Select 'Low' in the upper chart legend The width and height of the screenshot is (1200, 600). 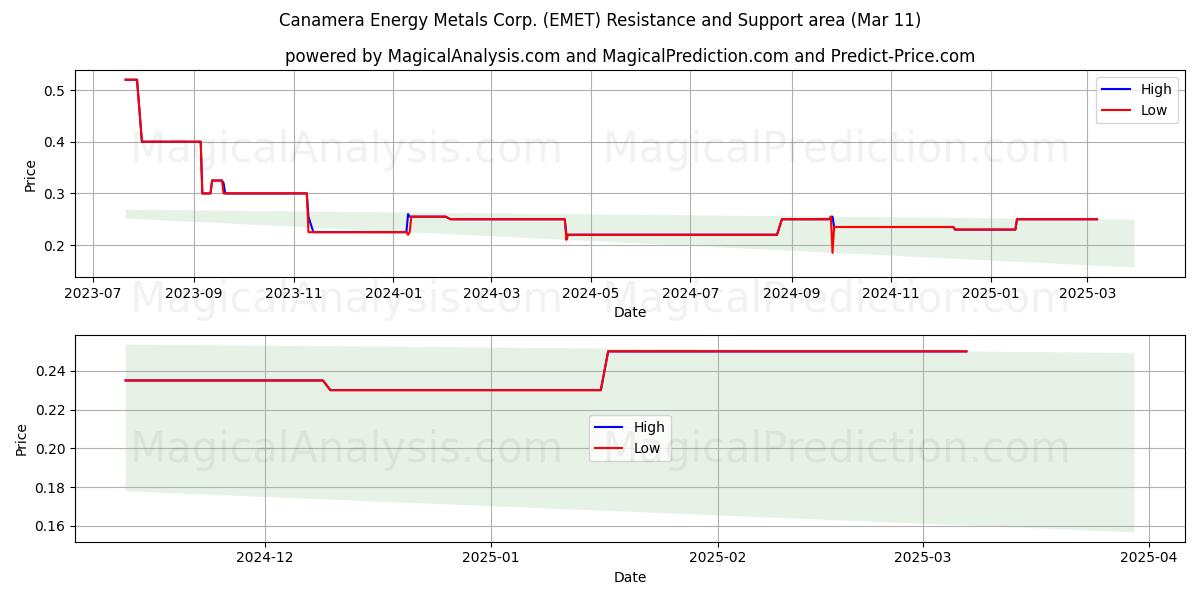(1154, 110)
